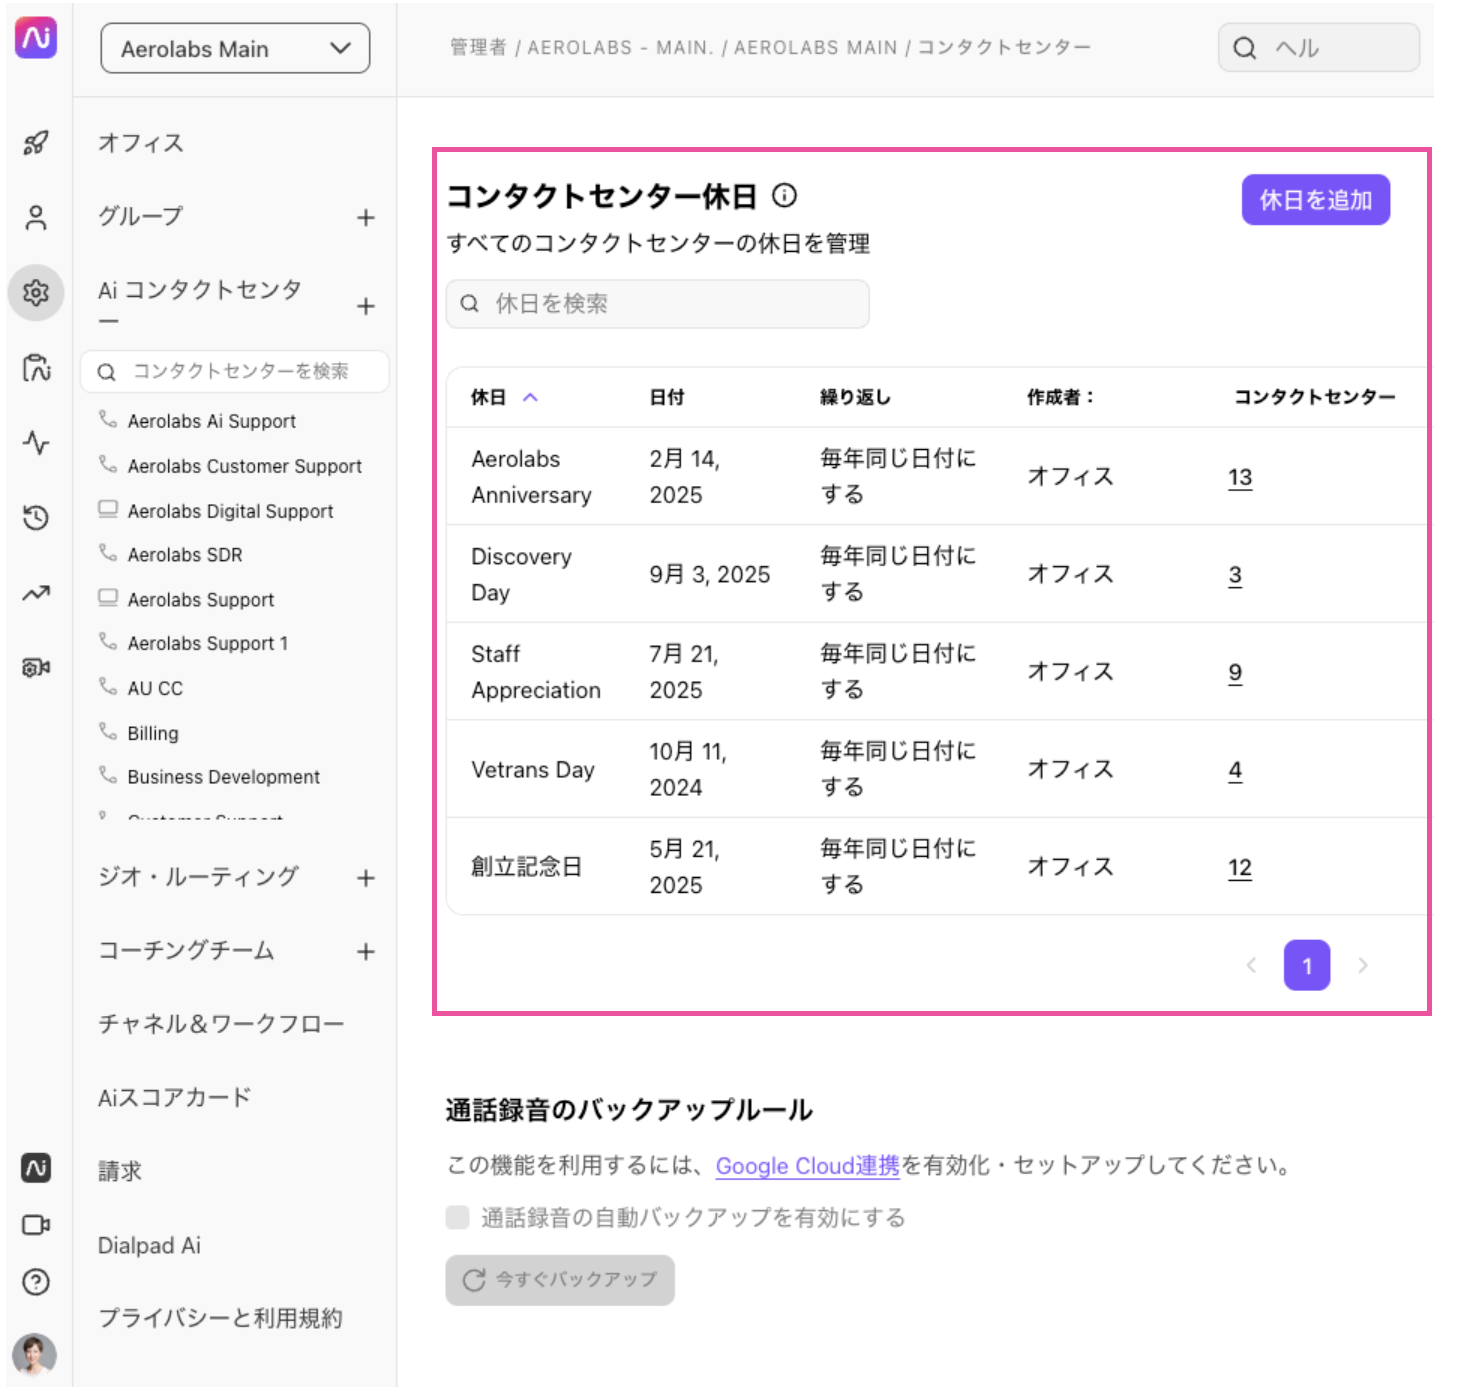Viewport: 1468px width, 1394px height.
Task: Open the Aerolabs Main office dropdown
Action: coord(235,49)
